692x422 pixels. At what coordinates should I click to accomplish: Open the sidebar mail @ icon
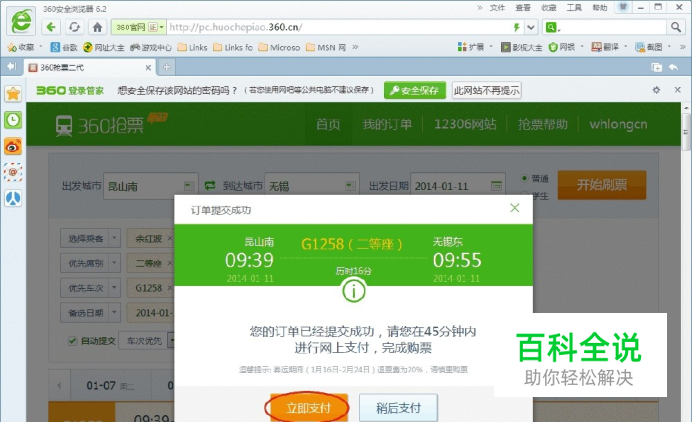click(x=13, y=172)
